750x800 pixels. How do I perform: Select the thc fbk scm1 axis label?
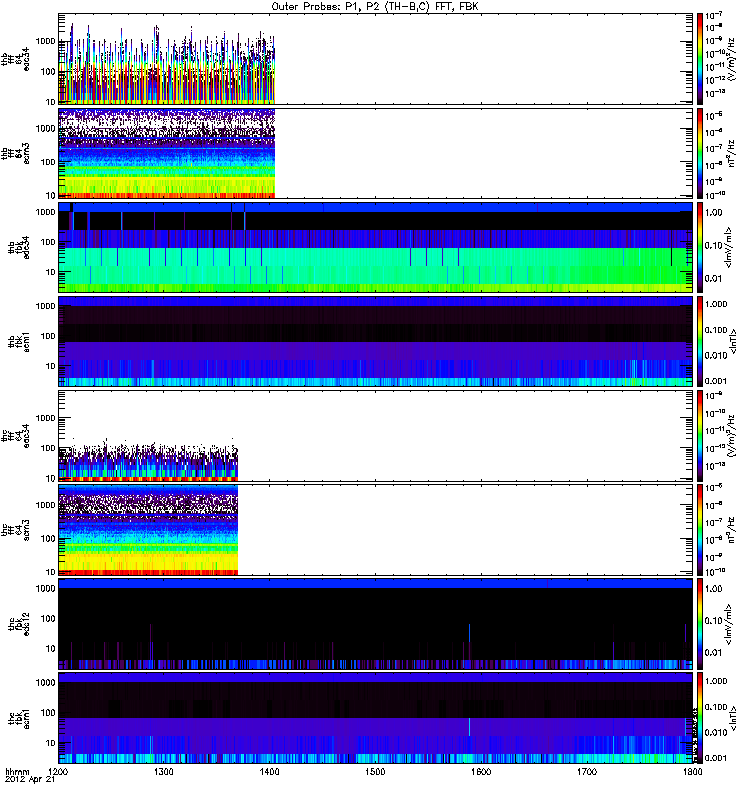pos(18,718)
